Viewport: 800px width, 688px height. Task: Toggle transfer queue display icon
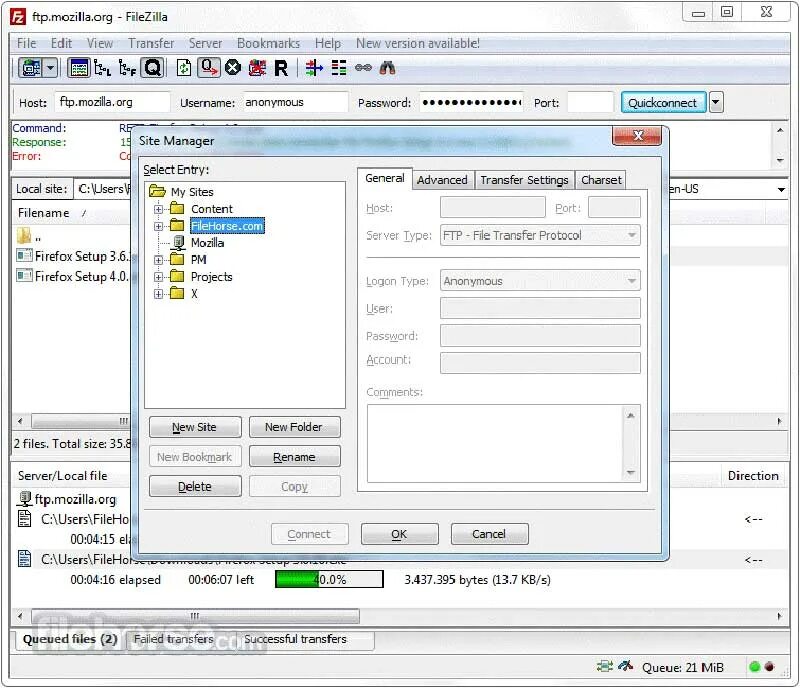[153, 67]
